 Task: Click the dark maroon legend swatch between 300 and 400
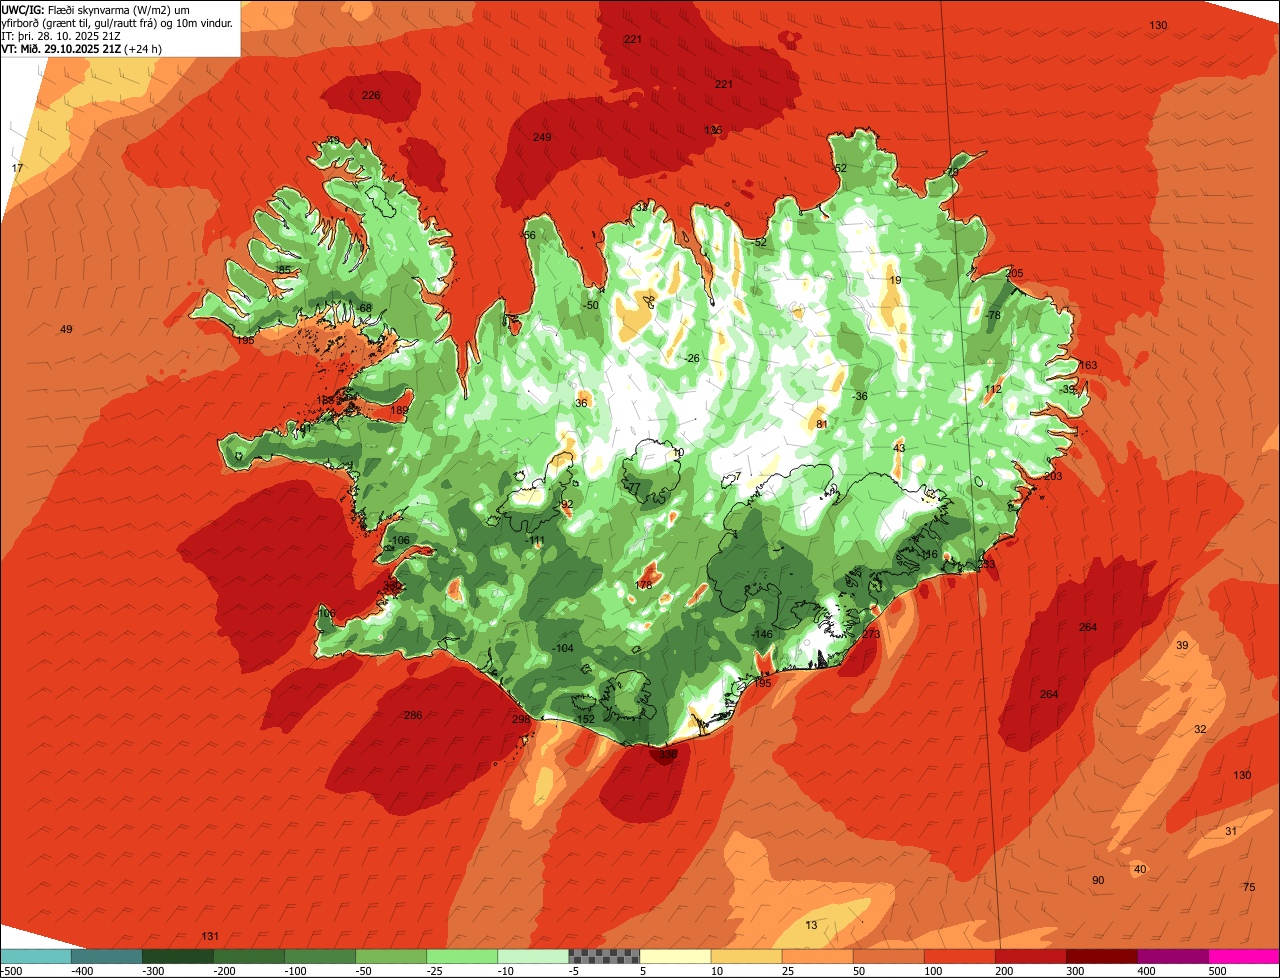1102,956
